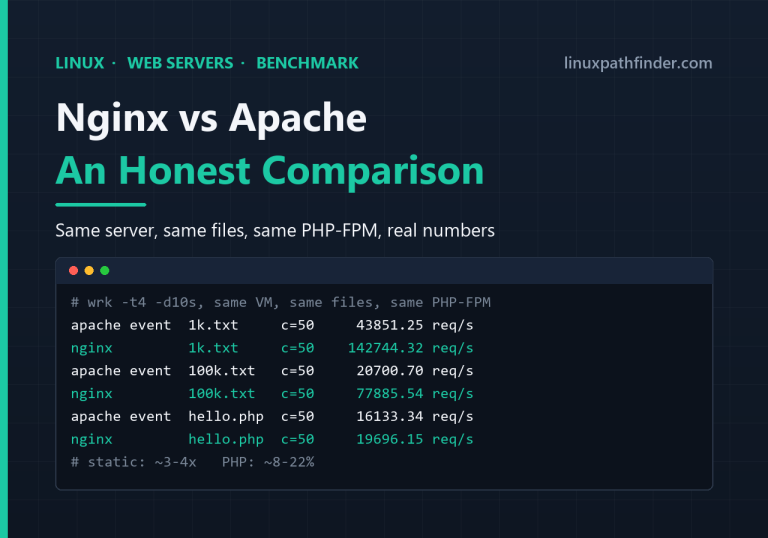The height and width of the screenshot is (538, 768).
Task: Click '1k.txt' in the apache event row
Action: [213, 325]
